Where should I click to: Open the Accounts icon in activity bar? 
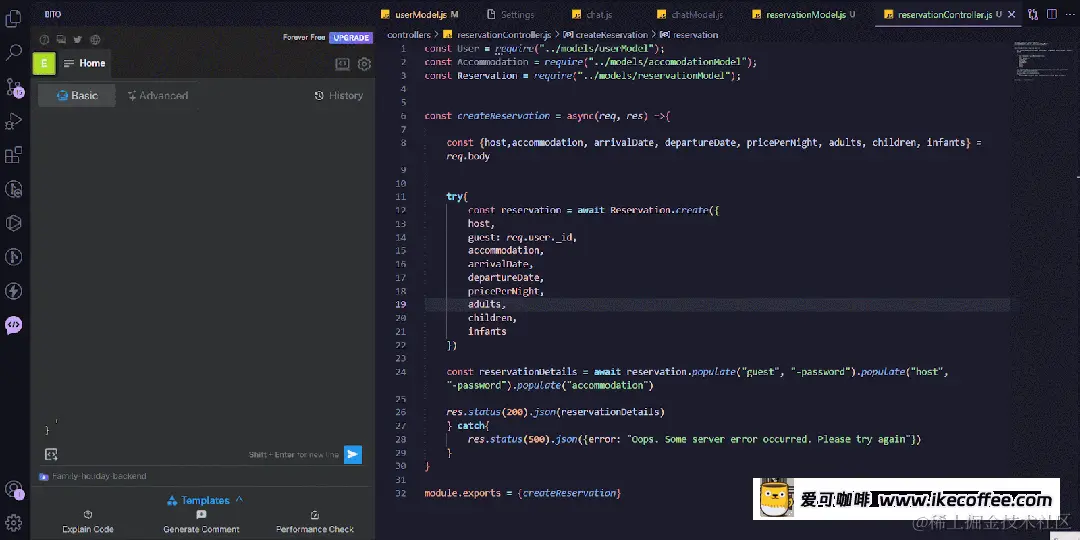(14, 490)
